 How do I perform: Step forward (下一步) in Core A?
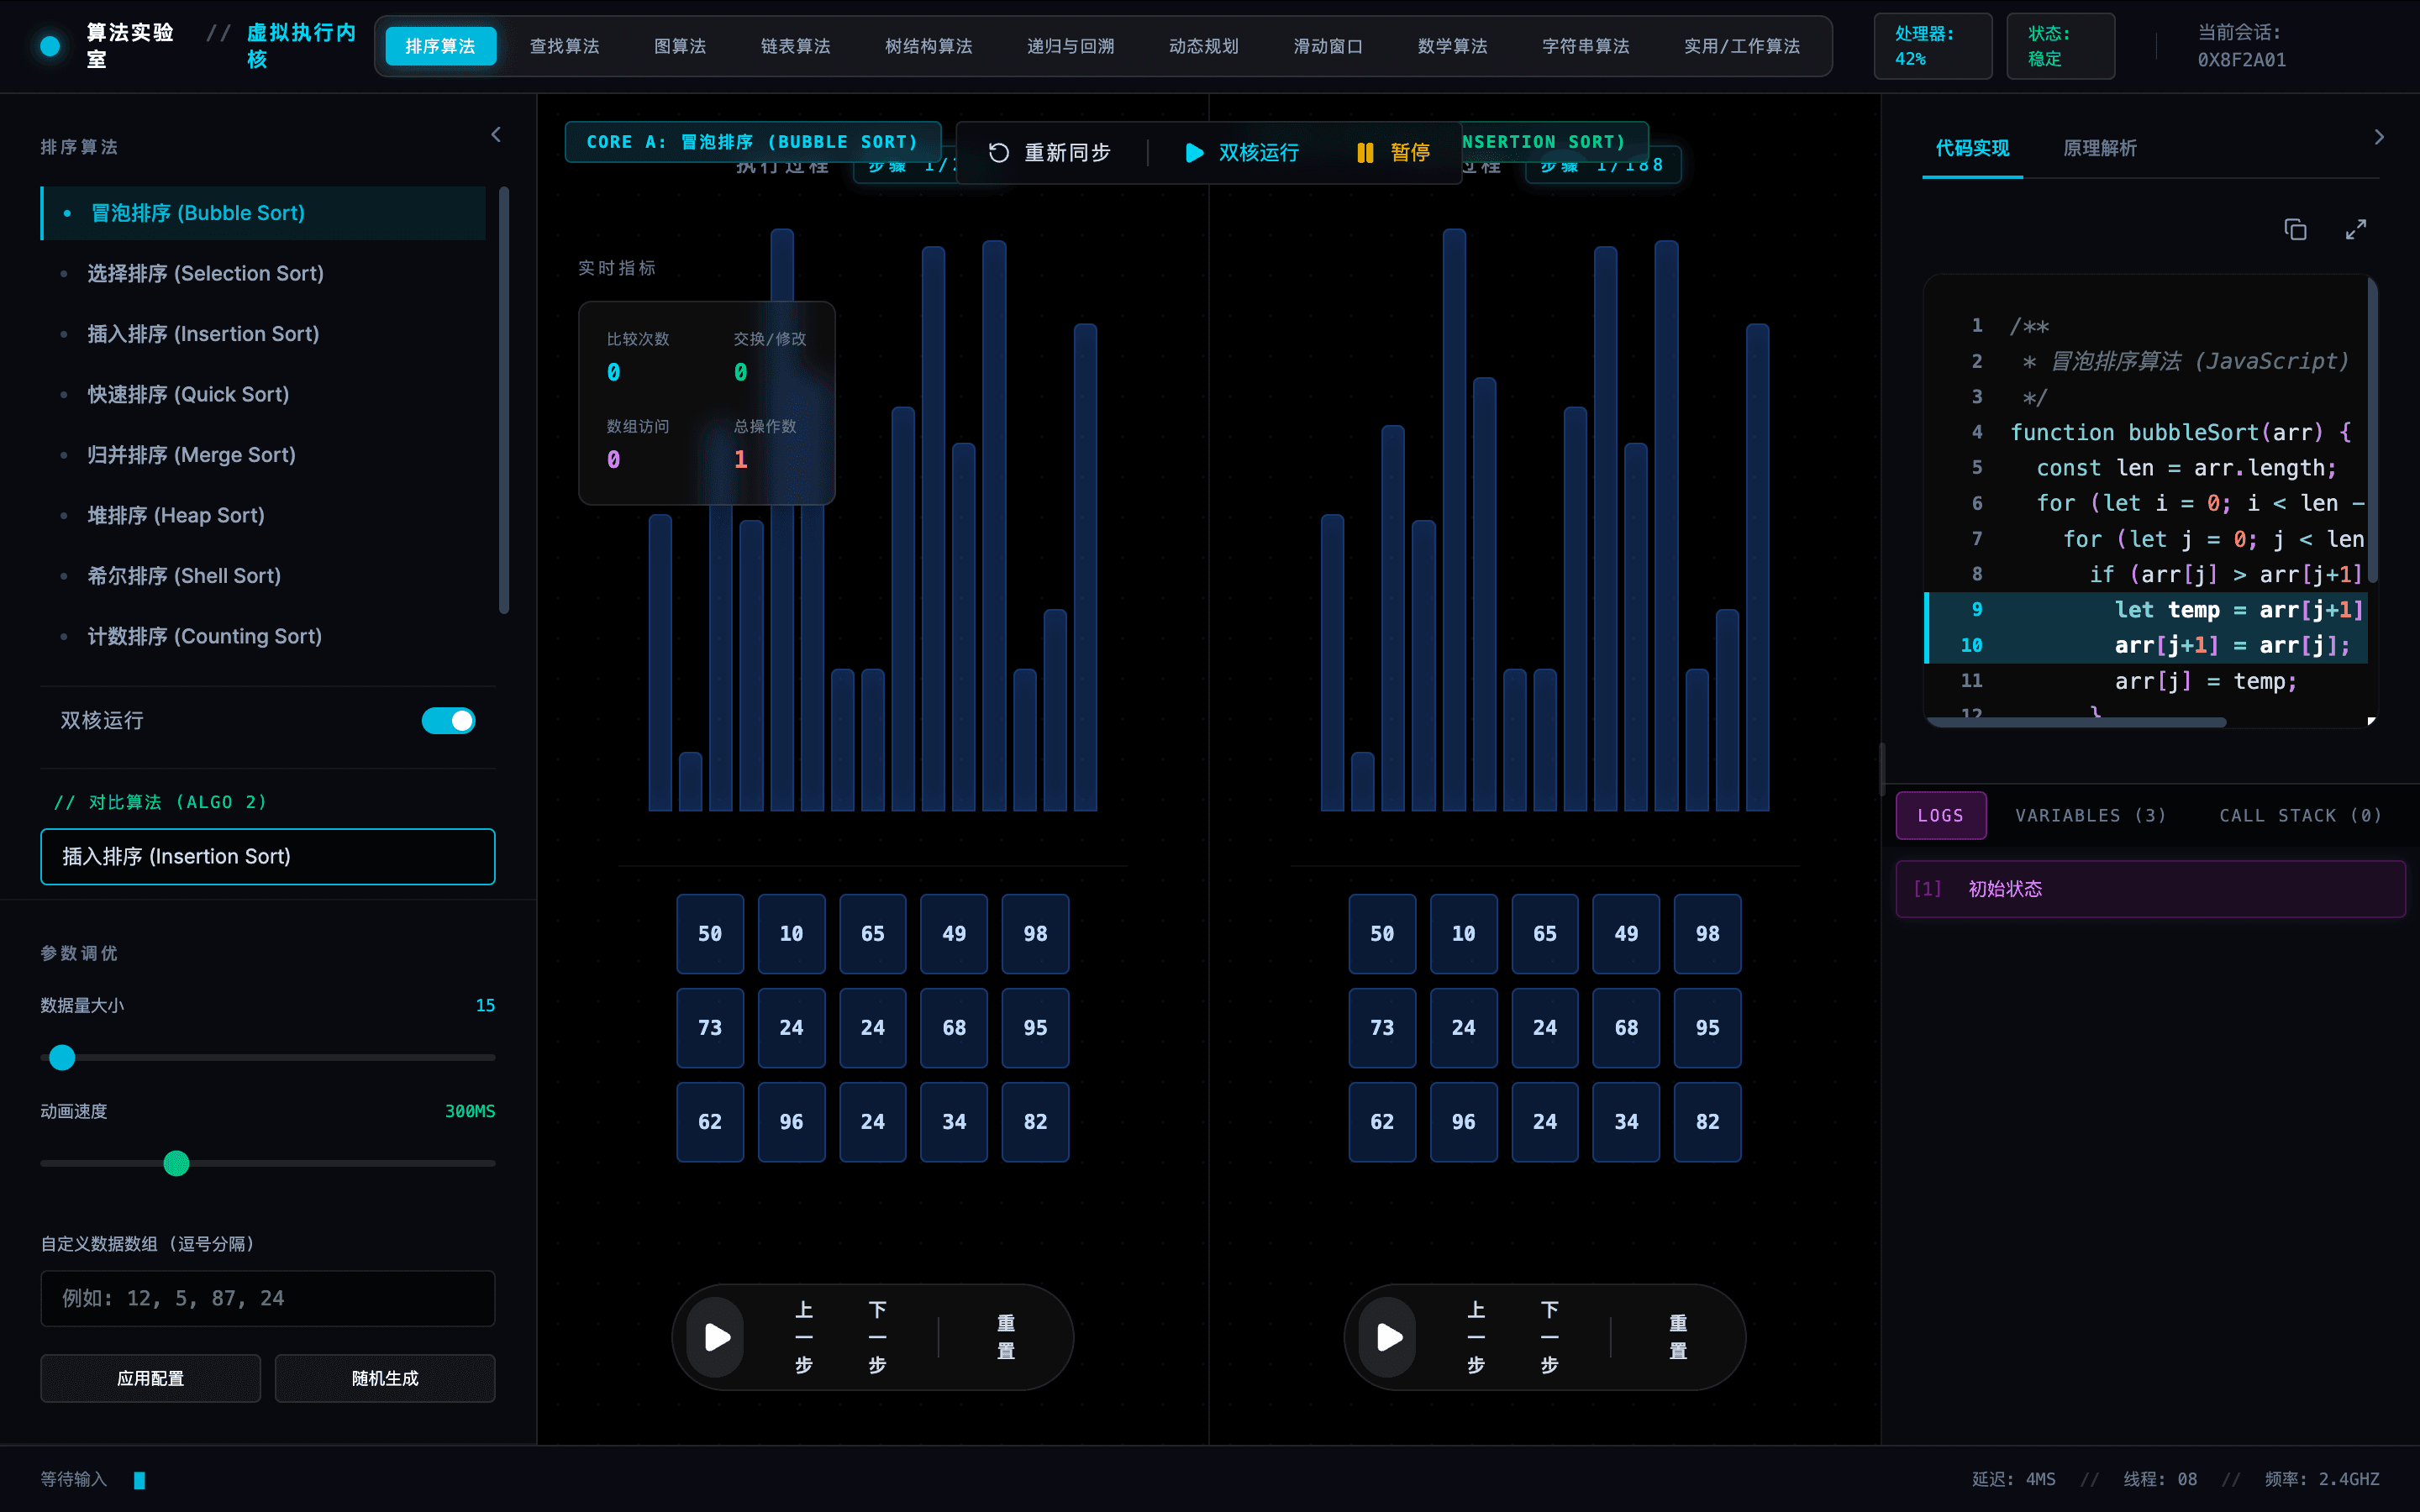coord(877,1337)
